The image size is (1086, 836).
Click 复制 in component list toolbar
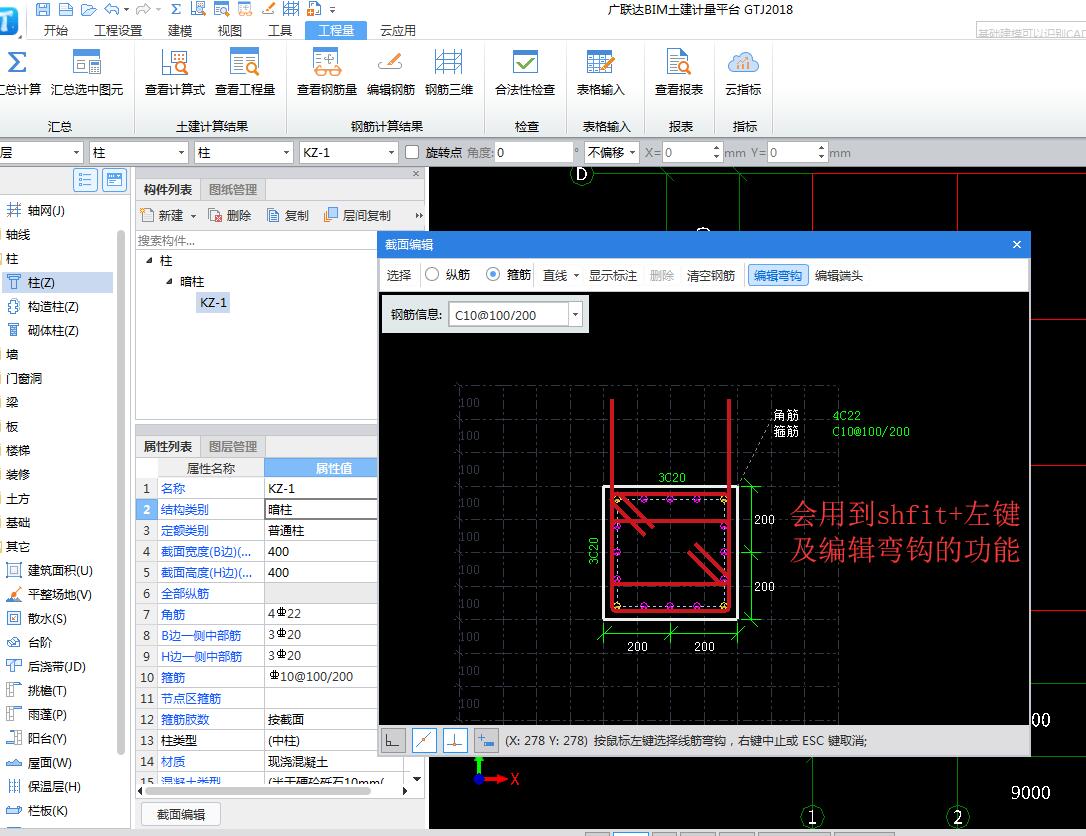pyautogui.click(x=287, y=216)
